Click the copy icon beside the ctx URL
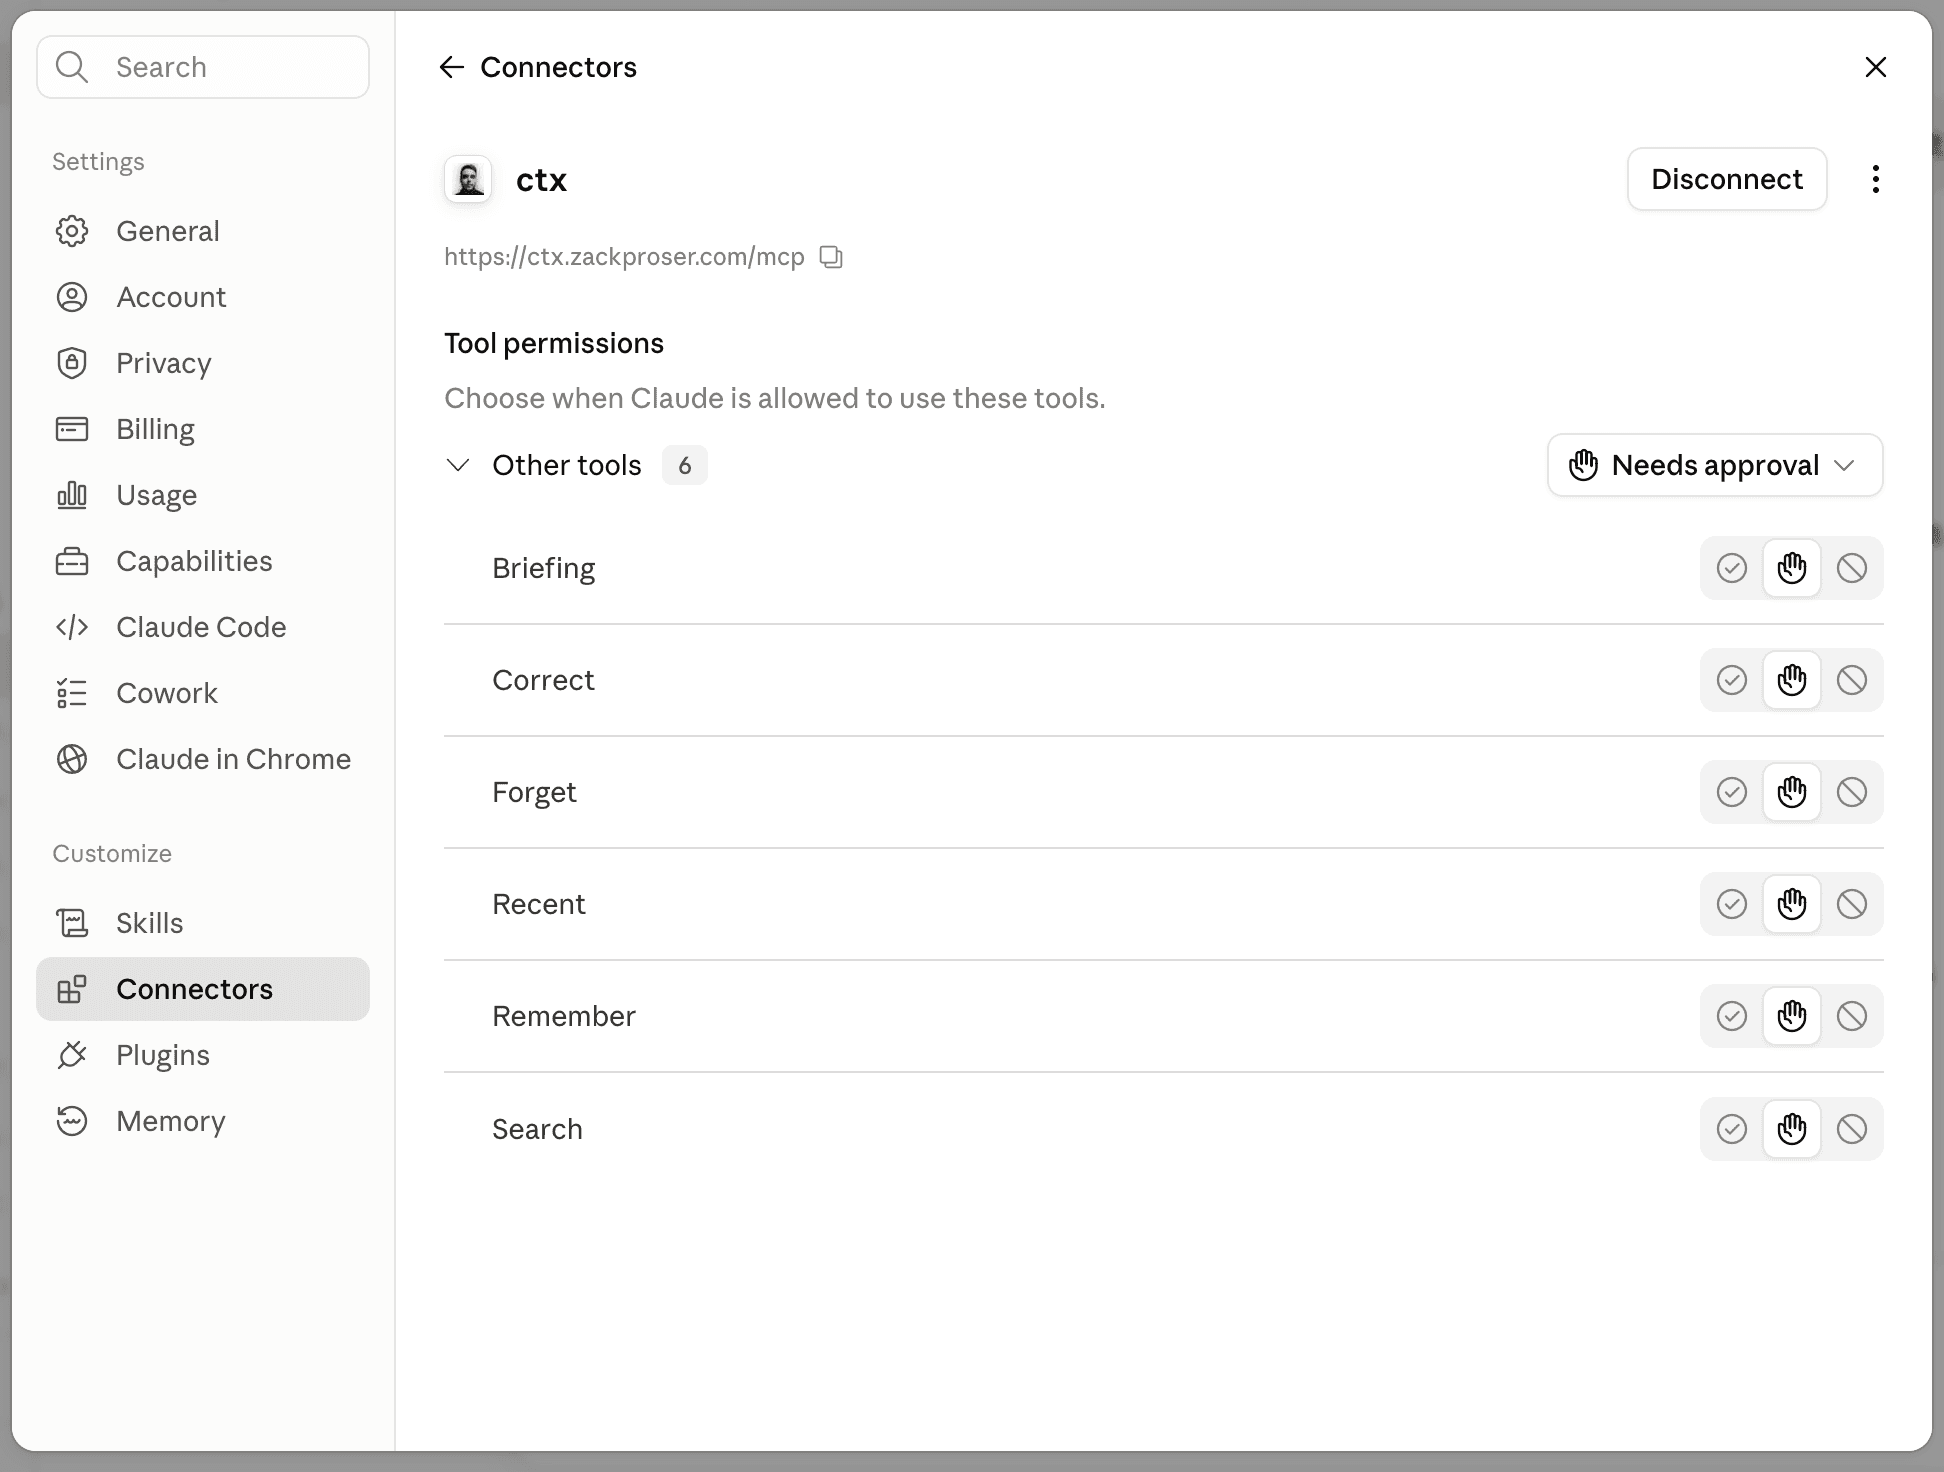Viewport: 1944px width, 1472px height. [831, 257]
